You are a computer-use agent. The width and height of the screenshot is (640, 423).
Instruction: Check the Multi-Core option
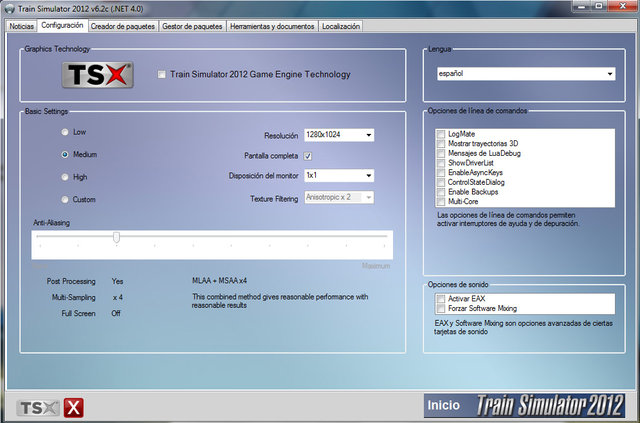[441, 202]
